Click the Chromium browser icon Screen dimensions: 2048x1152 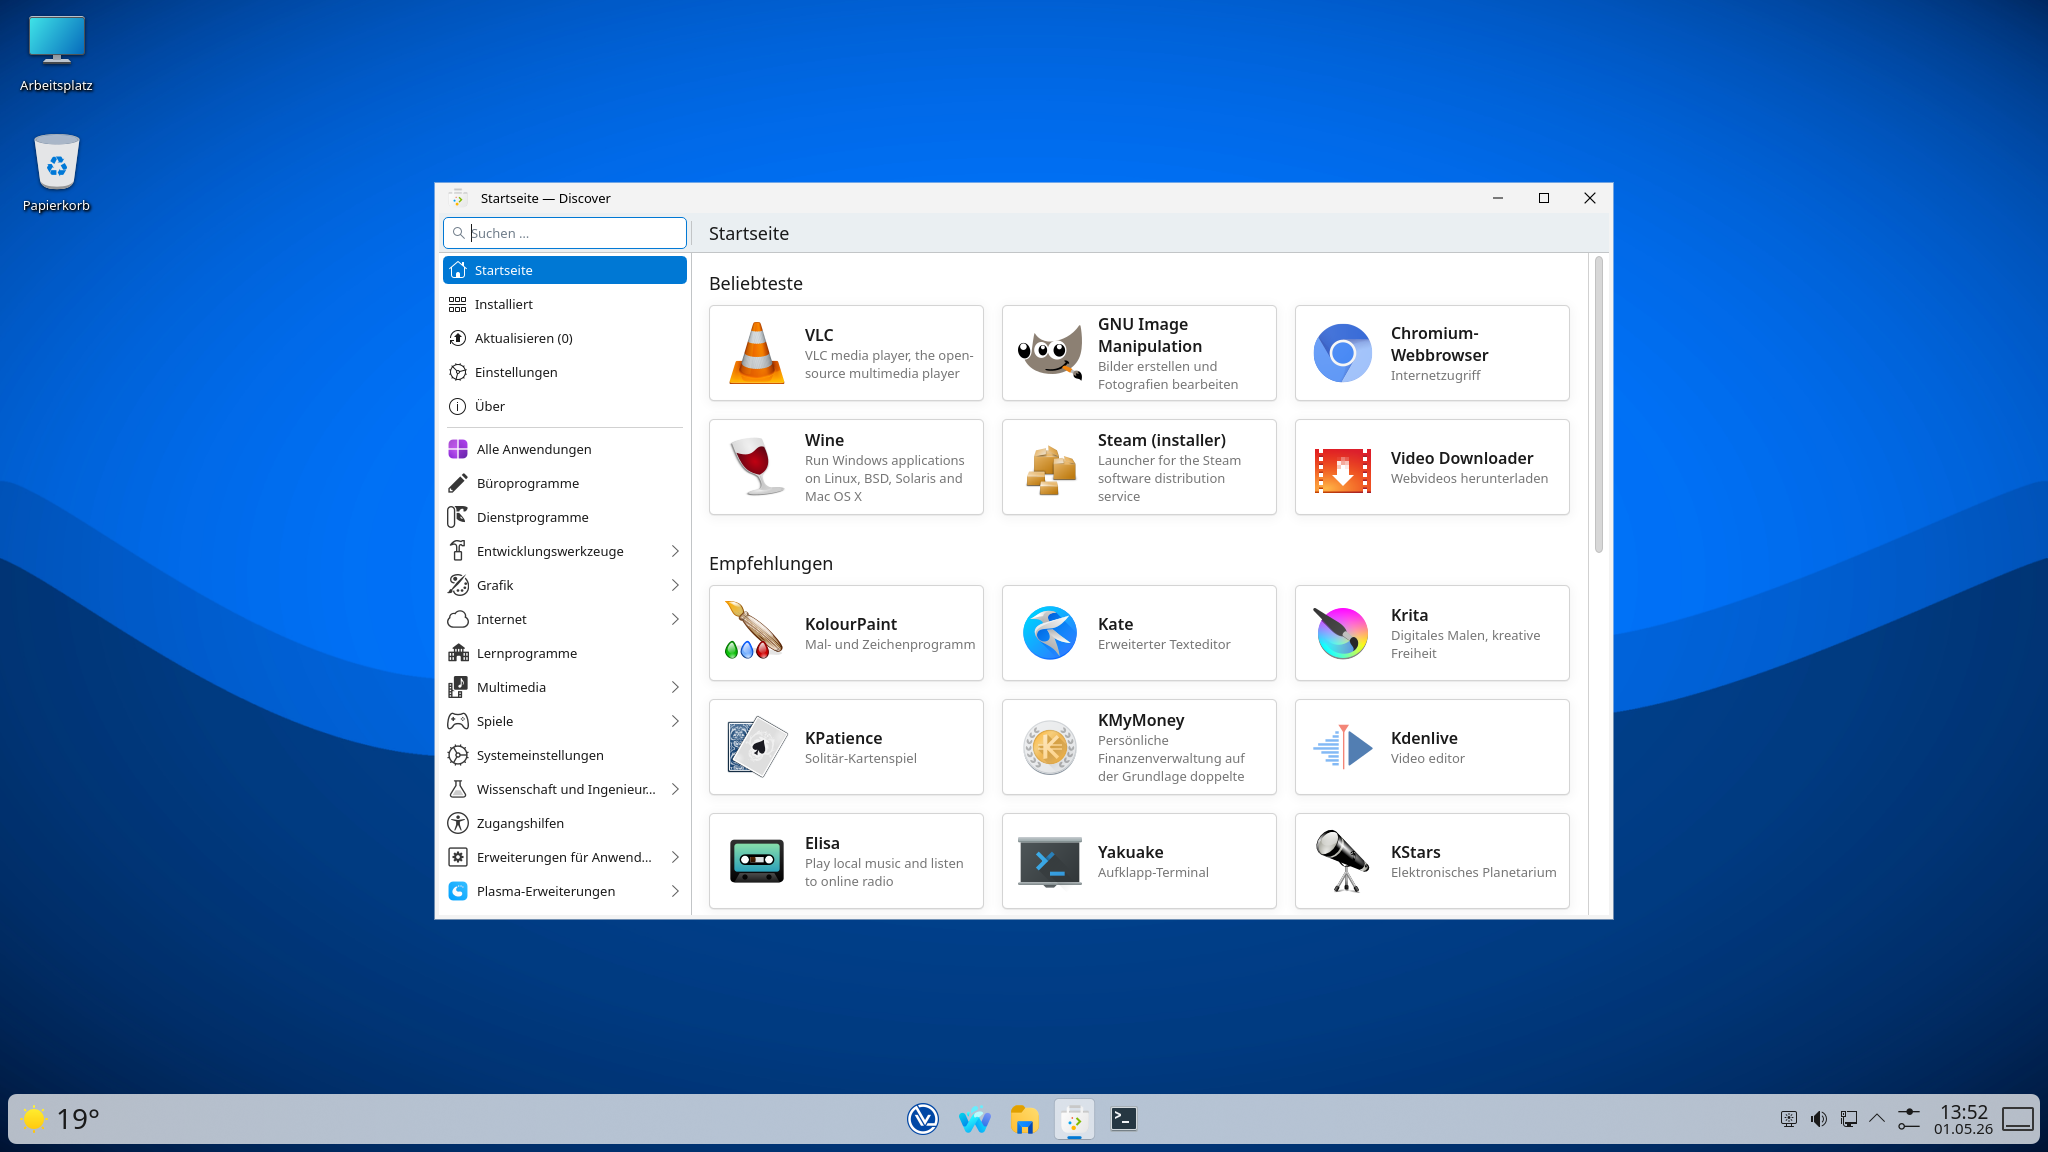tap(1343, 353)
